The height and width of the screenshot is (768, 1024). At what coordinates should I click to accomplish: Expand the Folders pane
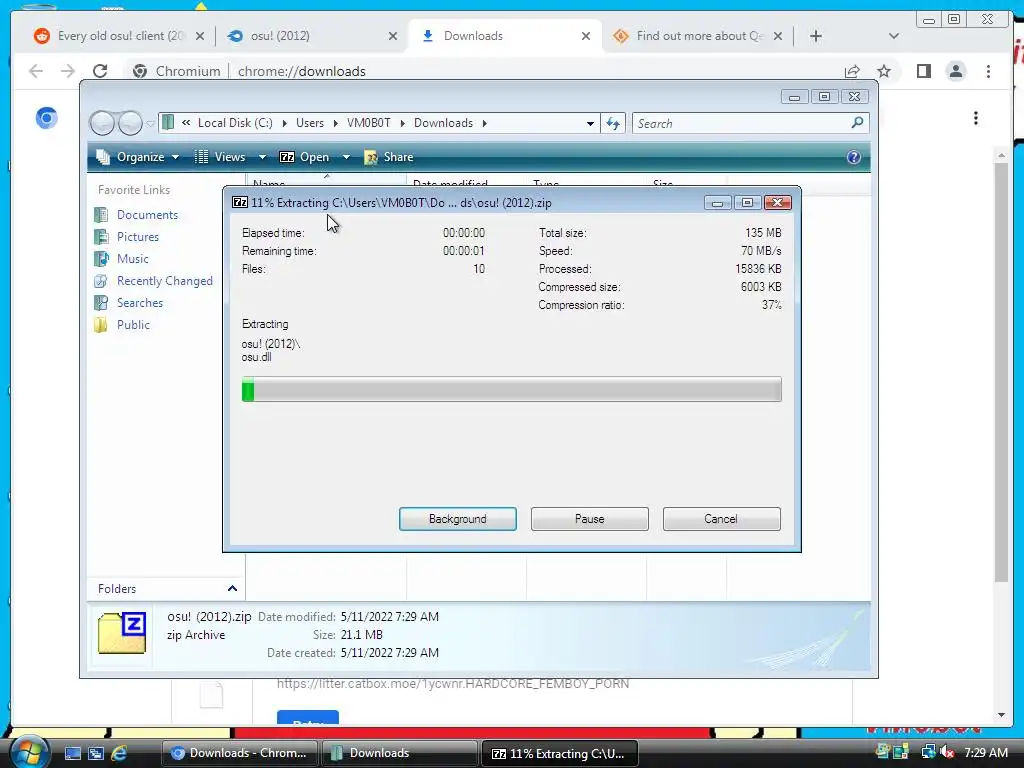(232, 588)
